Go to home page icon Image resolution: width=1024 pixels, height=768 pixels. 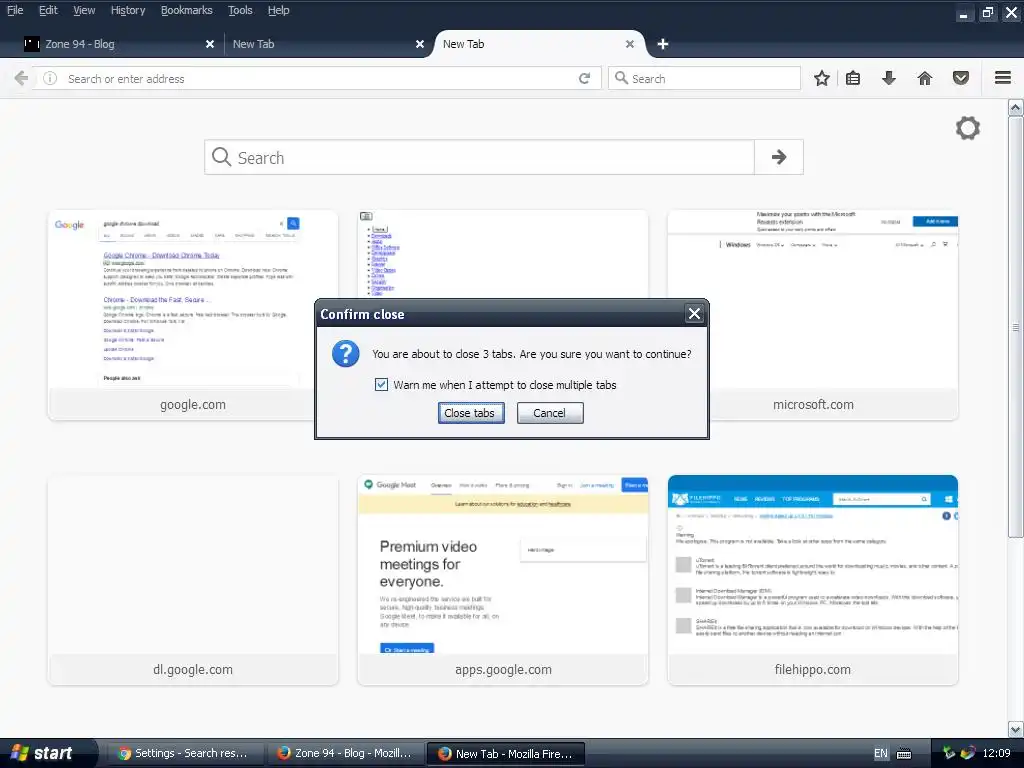(x=925, y=78)
